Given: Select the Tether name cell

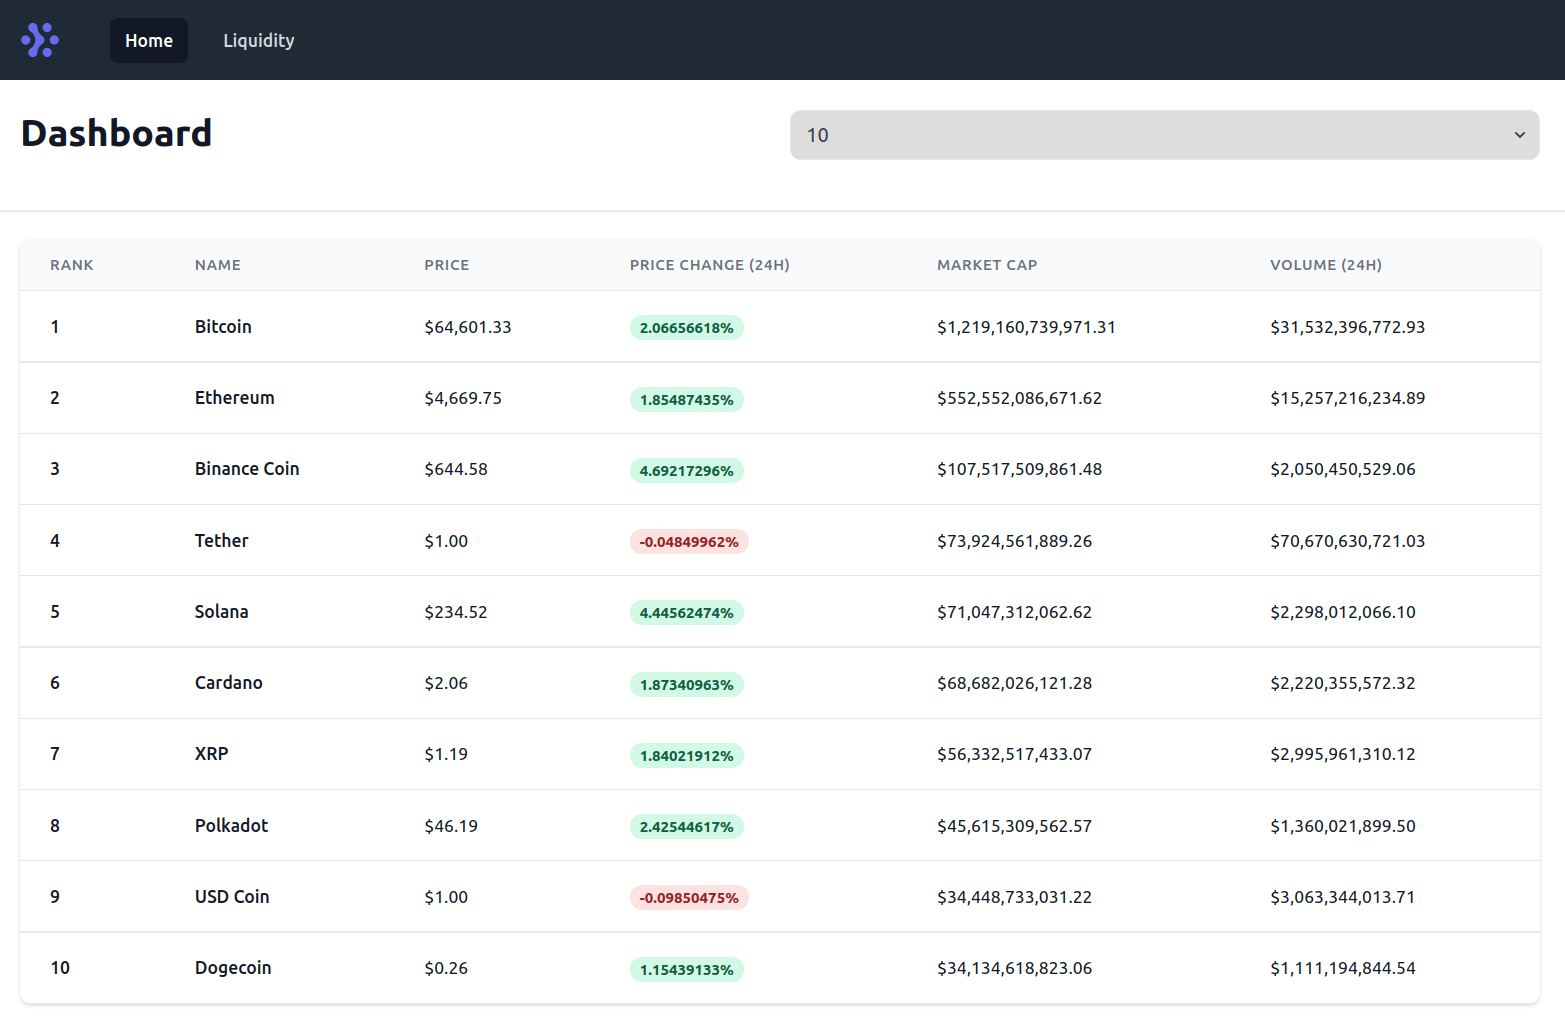Looking at the screenshot, I should (x=221, y=541).
